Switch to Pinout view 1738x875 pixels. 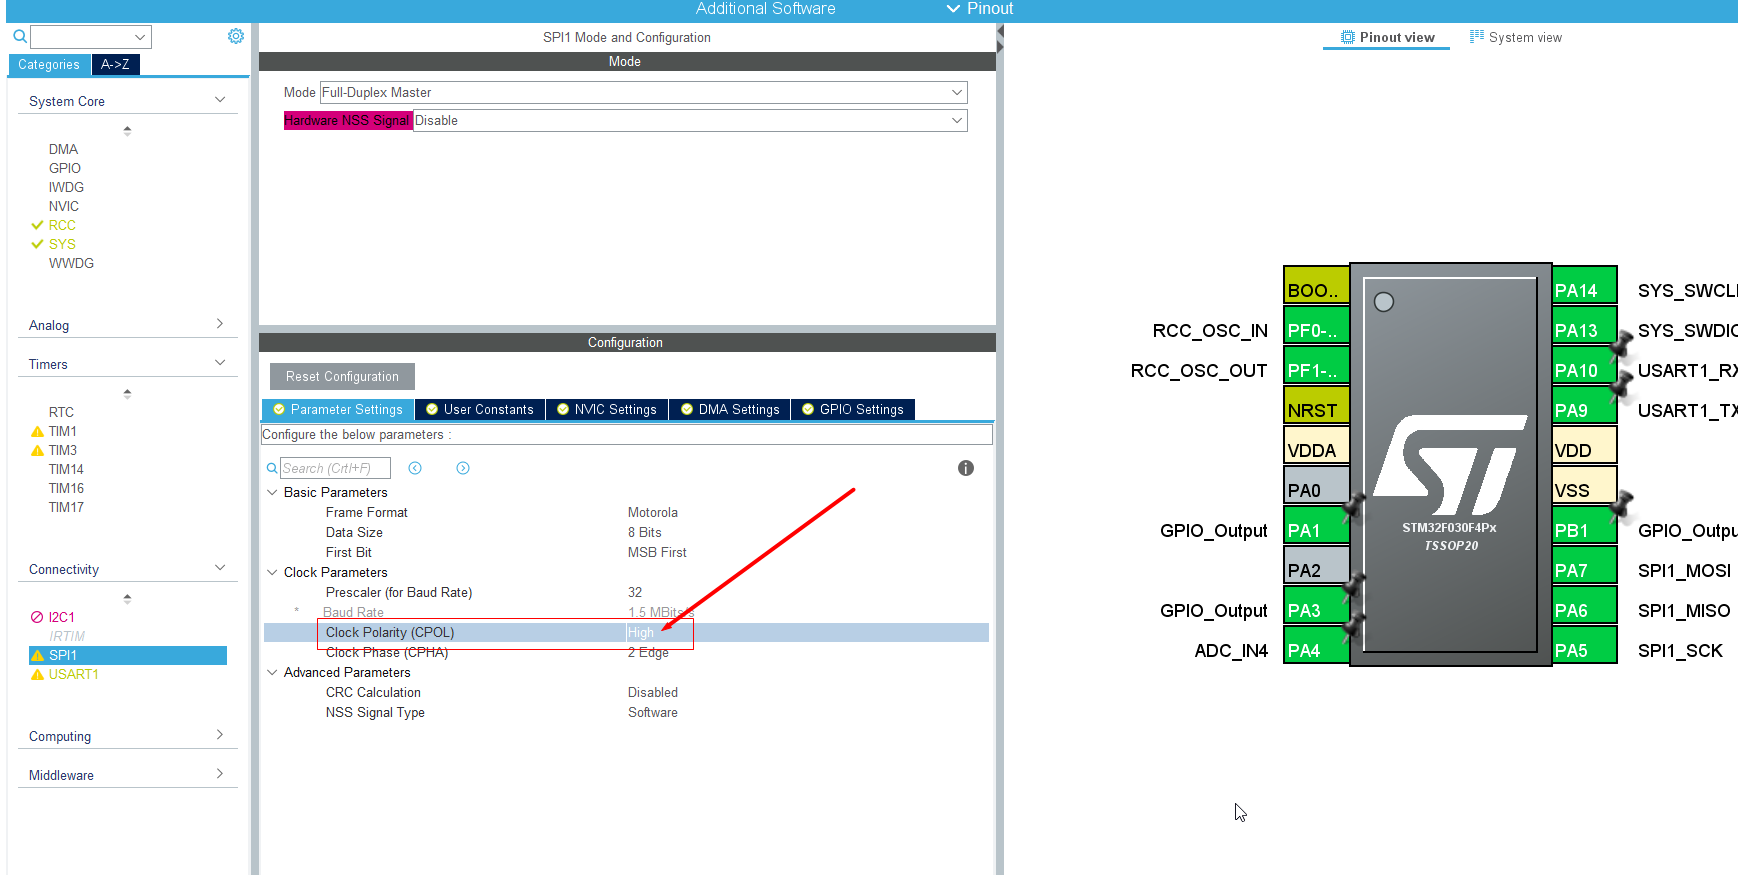pyautogui.click(x=1387, y=37)
